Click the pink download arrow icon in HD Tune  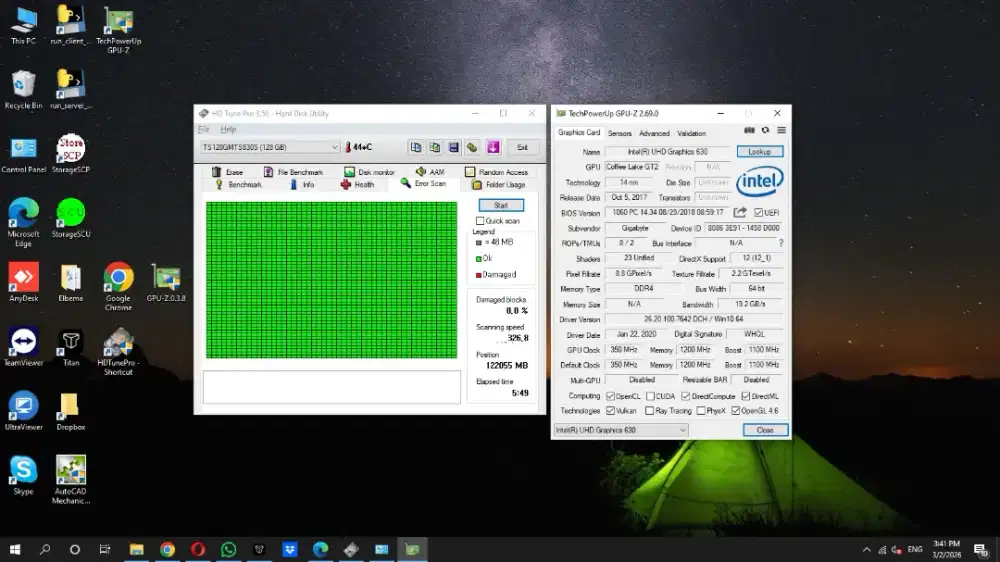tap(493, 147)
